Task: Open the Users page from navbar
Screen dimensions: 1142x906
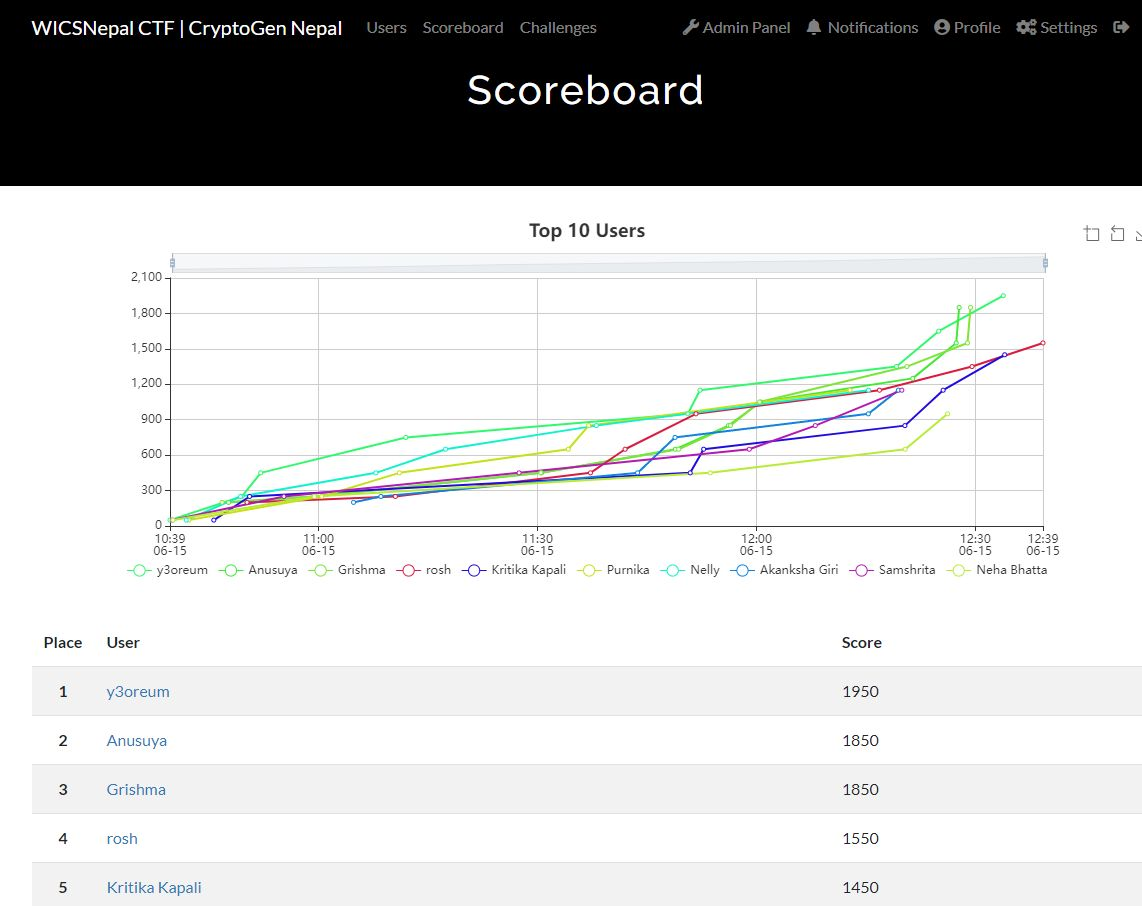Action: pos(386,27)
